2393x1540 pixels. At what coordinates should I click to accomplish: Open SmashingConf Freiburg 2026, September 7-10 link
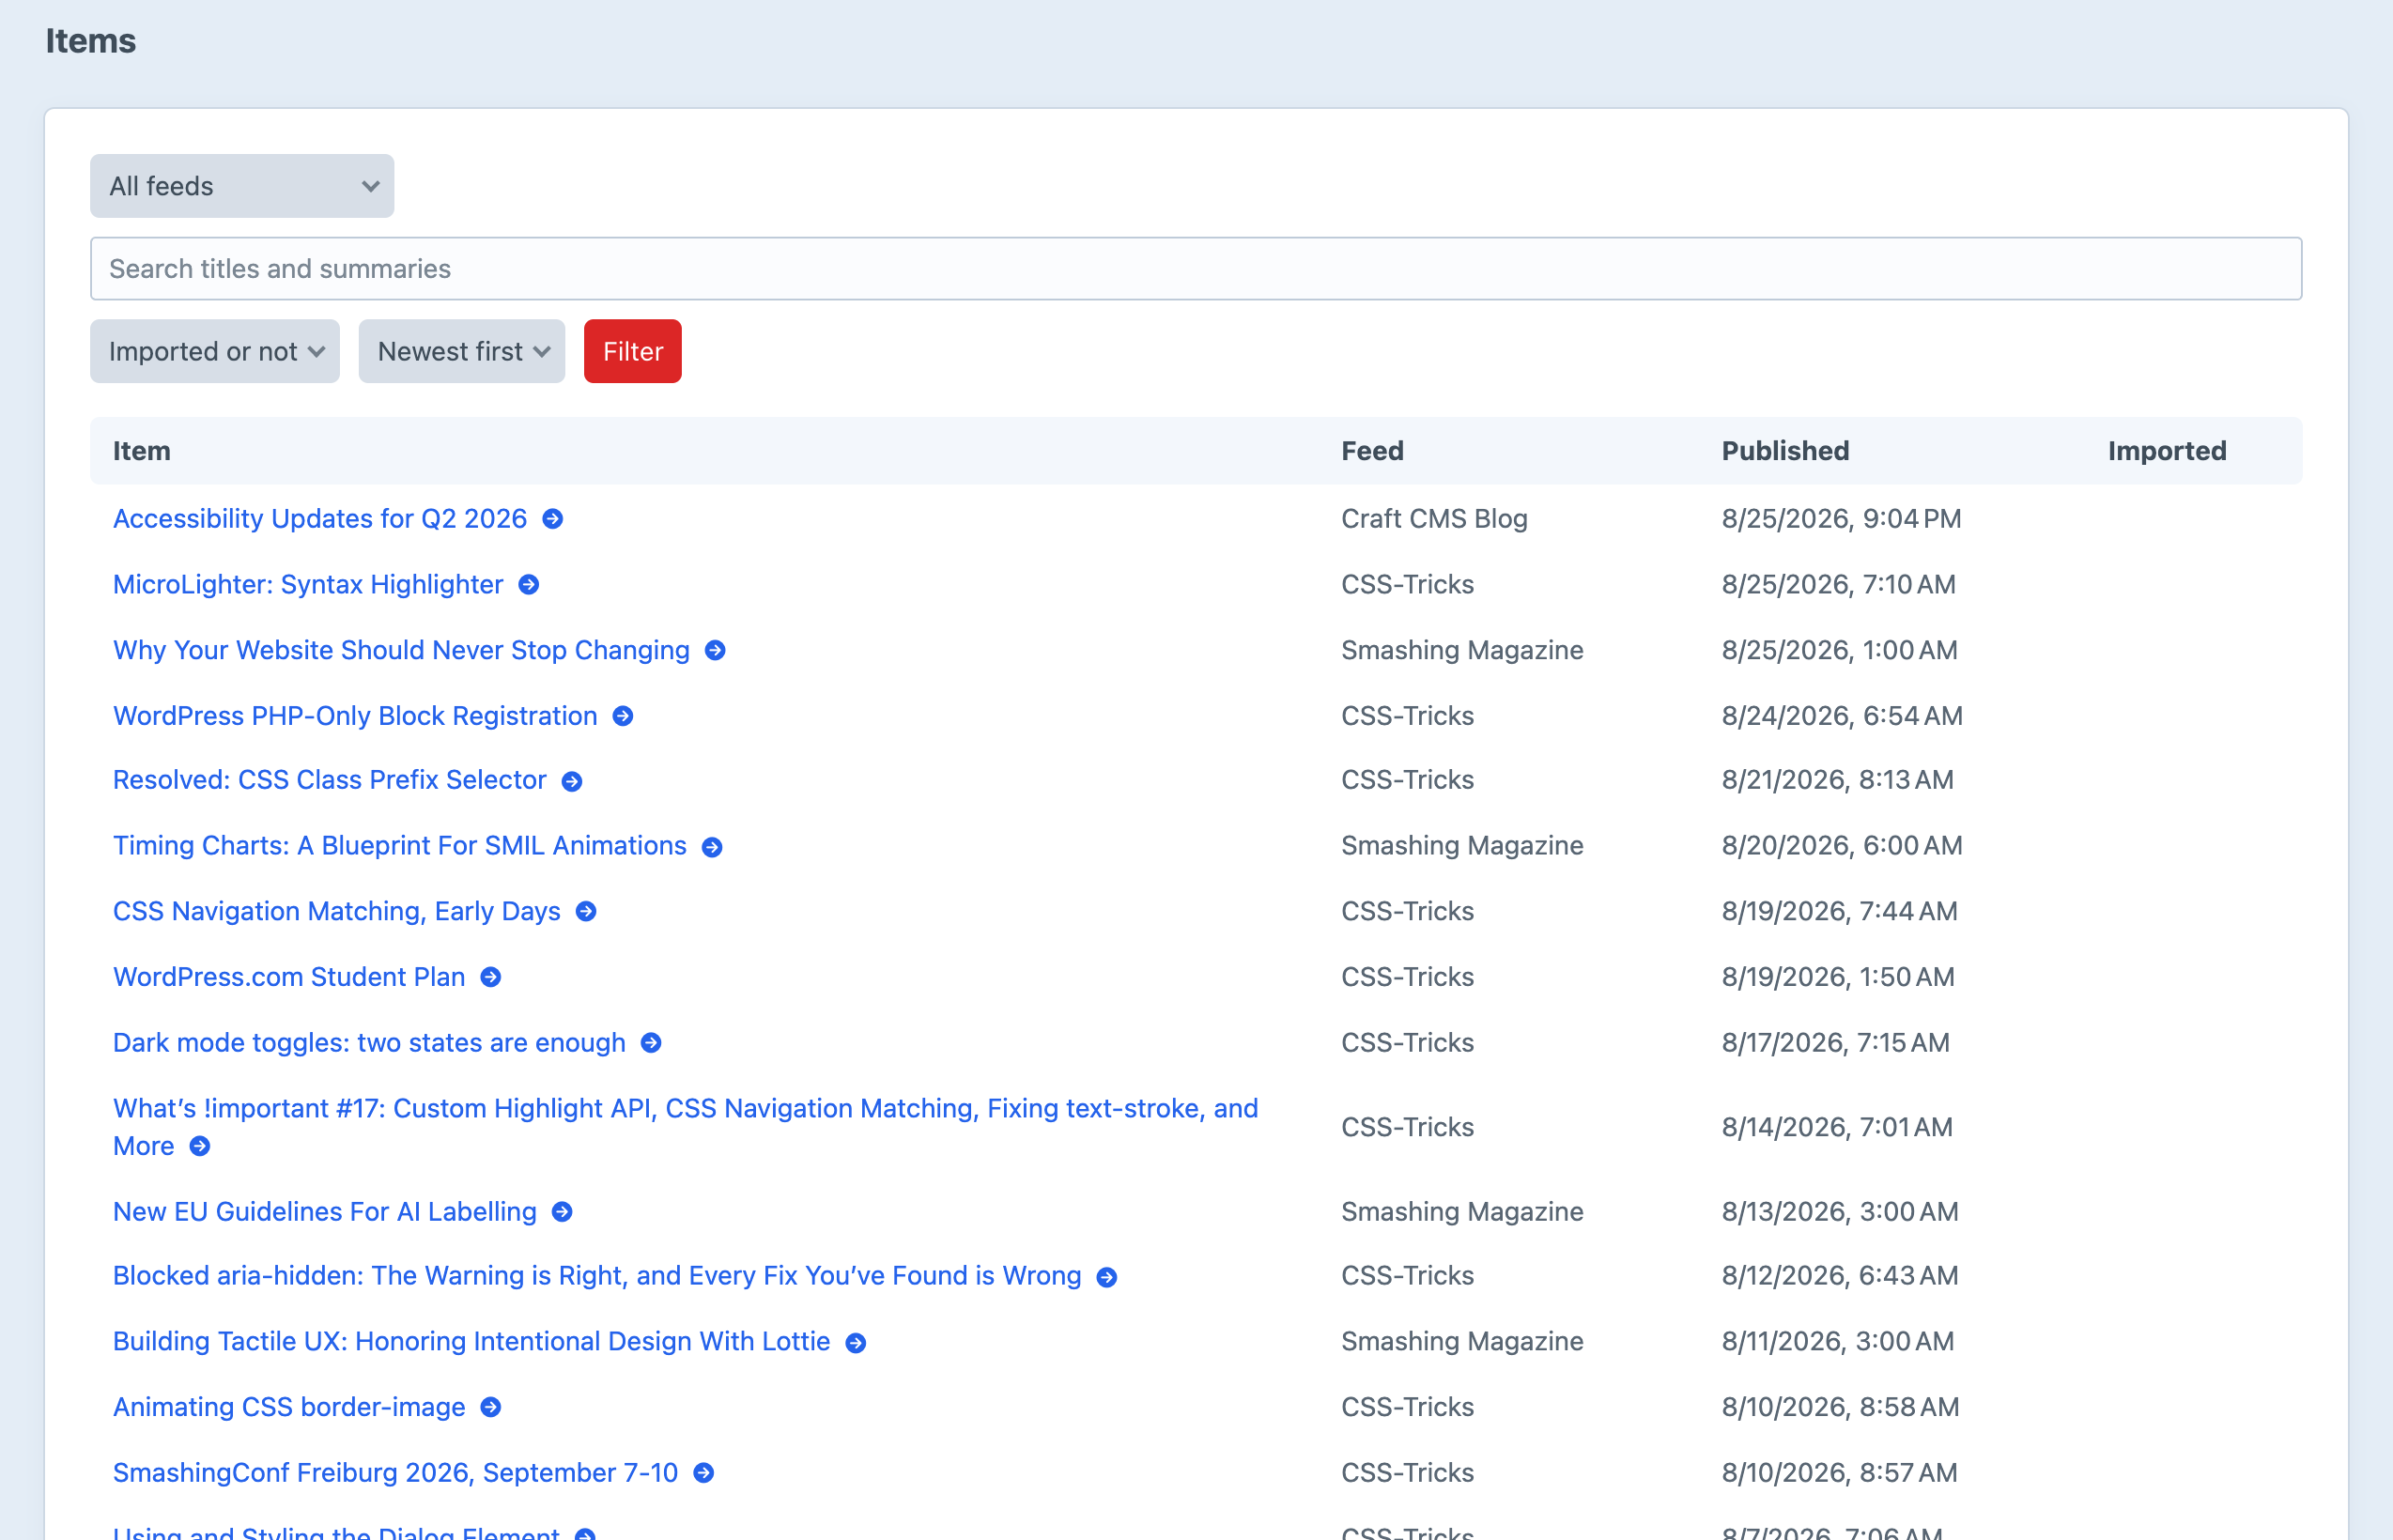[x=396, y=1474]
